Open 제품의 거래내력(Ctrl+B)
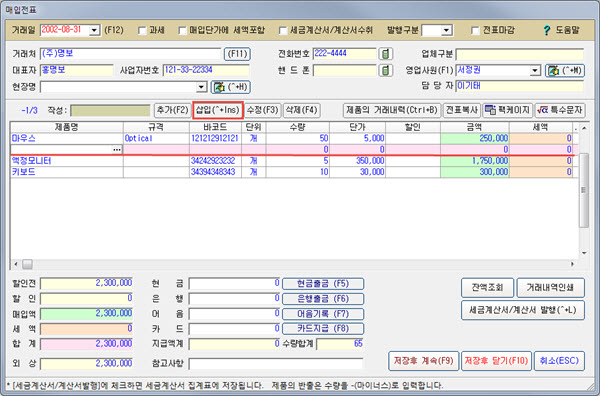Screen dimensions: 600x396 pyautogui.click(x=392, y=110)
